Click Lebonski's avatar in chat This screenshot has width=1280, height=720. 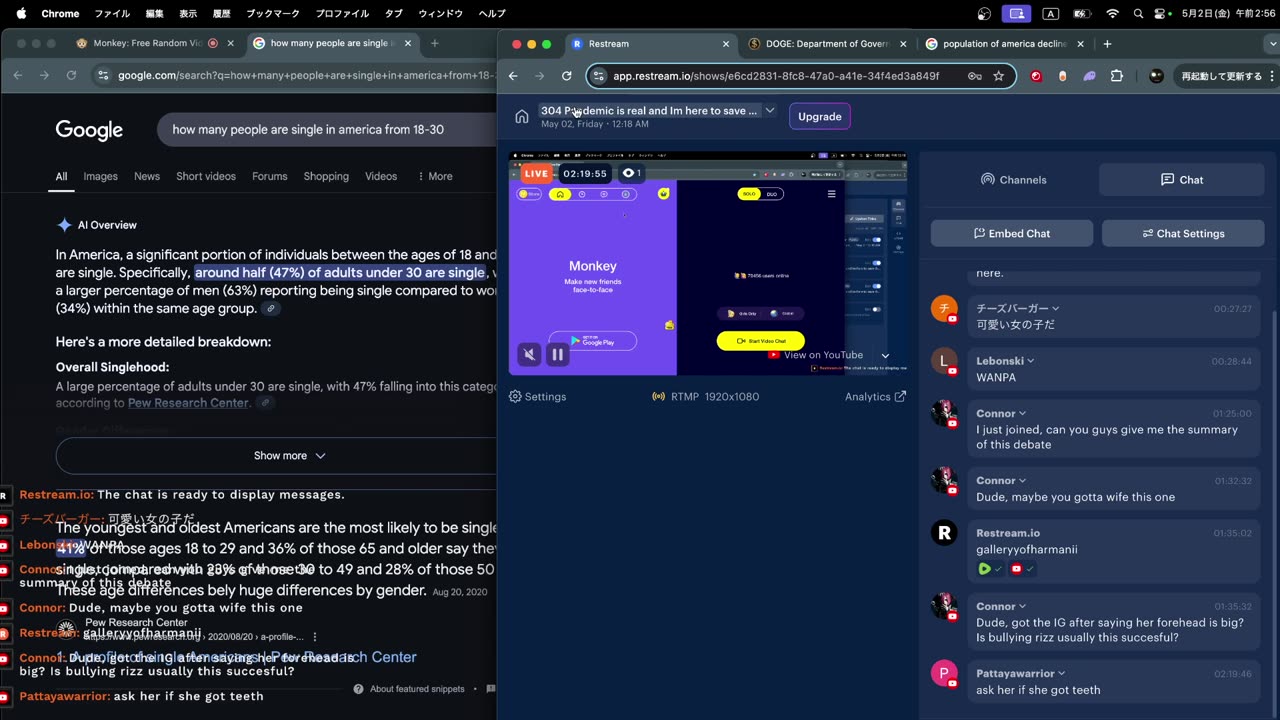944,361
